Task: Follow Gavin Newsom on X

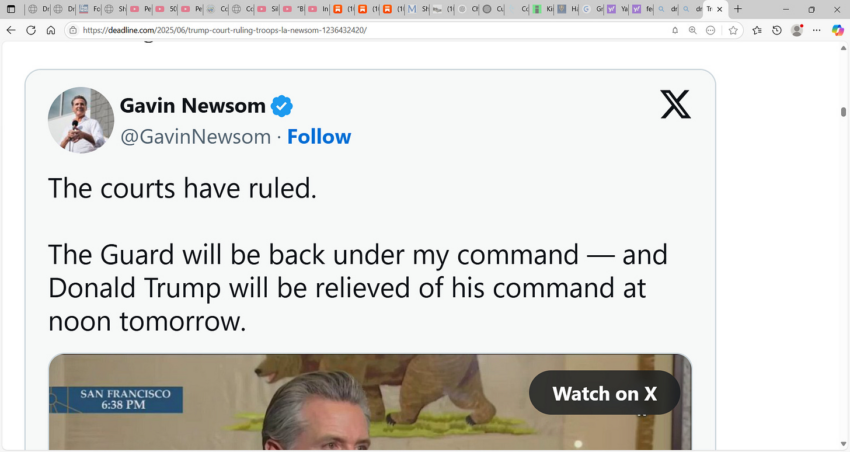Action: pyautogui.click(x=319, y=137)
